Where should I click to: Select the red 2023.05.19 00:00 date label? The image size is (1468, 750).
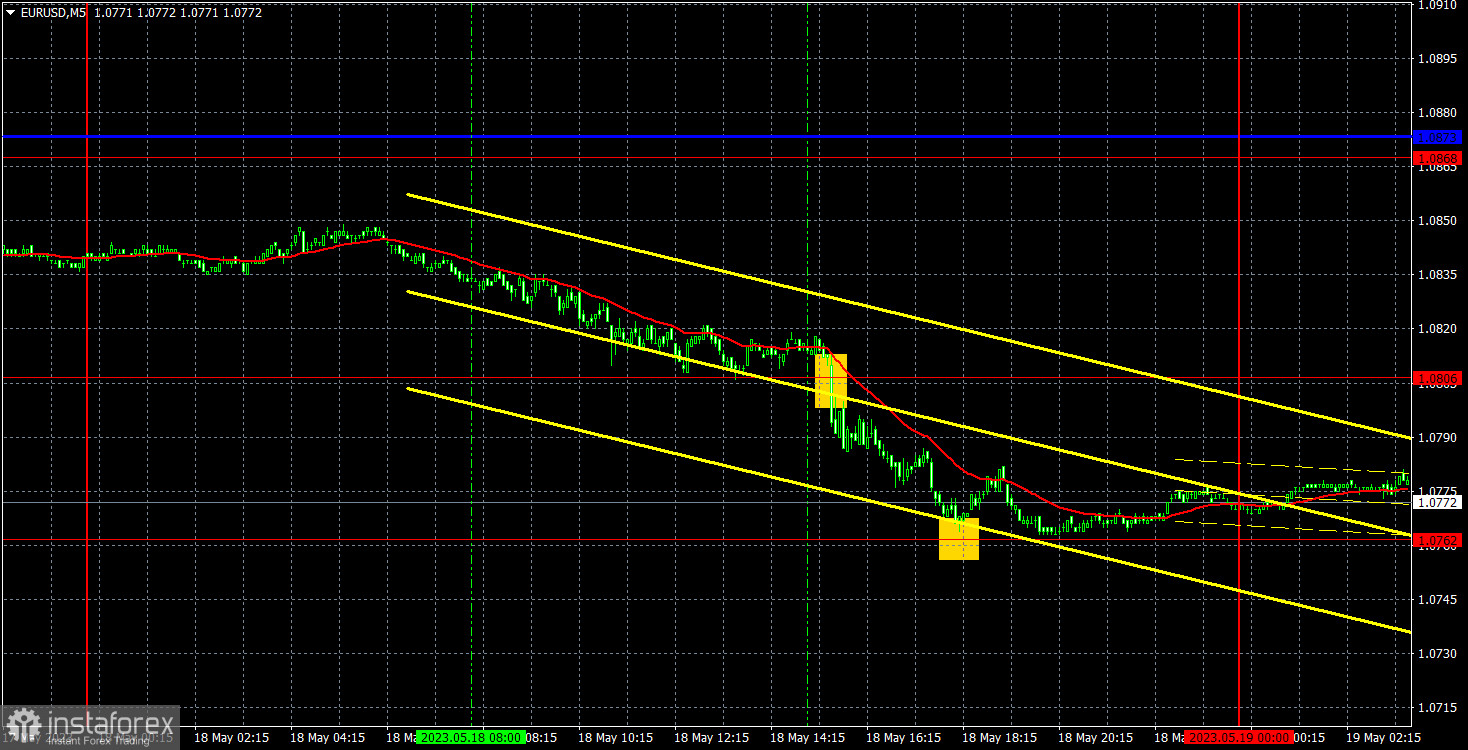[x=1239, y=737]
